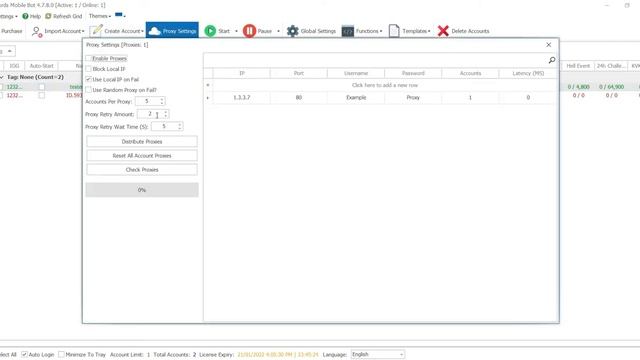Sort by the IP column header
This screenshot has height=360, width=640.
[x=242, y=73]
